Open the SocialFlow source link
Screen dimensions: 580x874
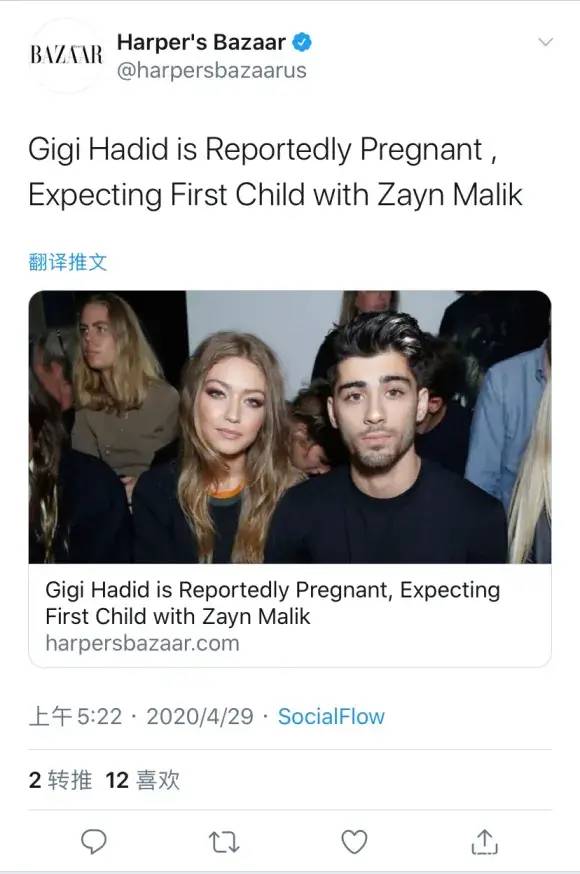coord(331,716)
